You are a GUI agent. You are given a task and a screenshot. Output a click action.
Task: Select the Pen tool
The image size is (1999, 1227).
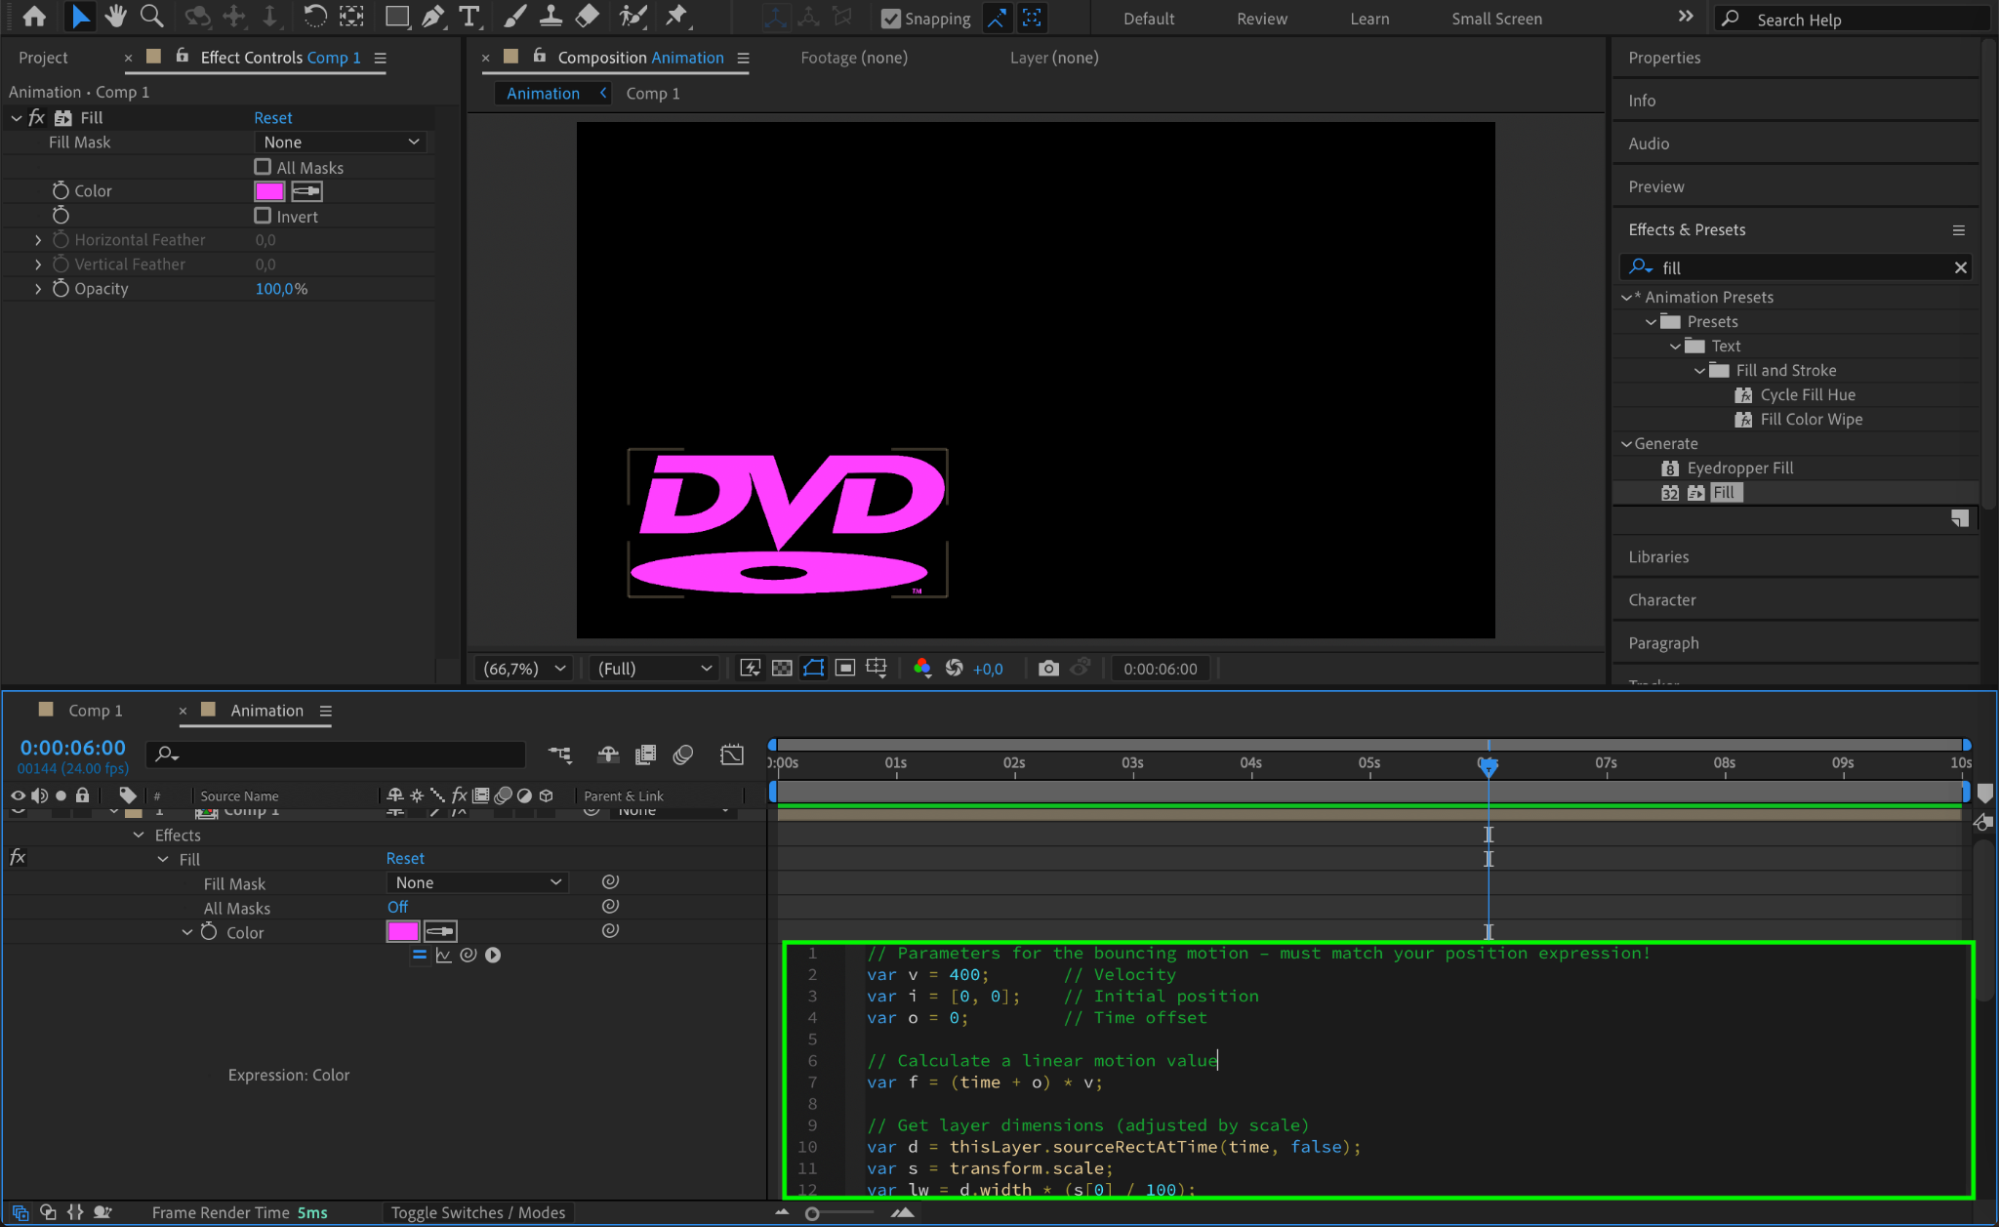click(433, 16)
